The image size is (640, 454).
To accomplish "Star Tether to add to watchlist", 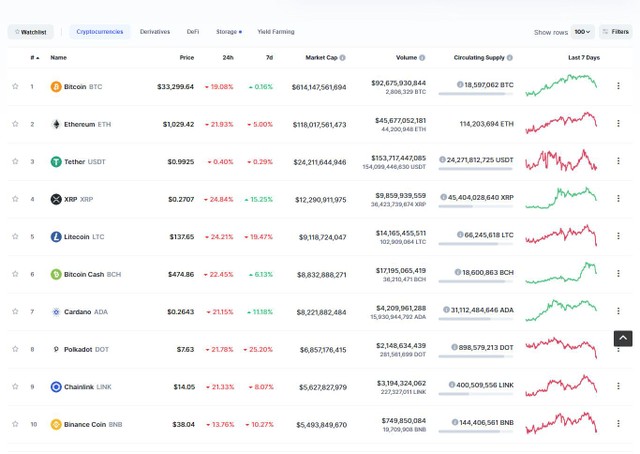I will click(x=15, y=161).
